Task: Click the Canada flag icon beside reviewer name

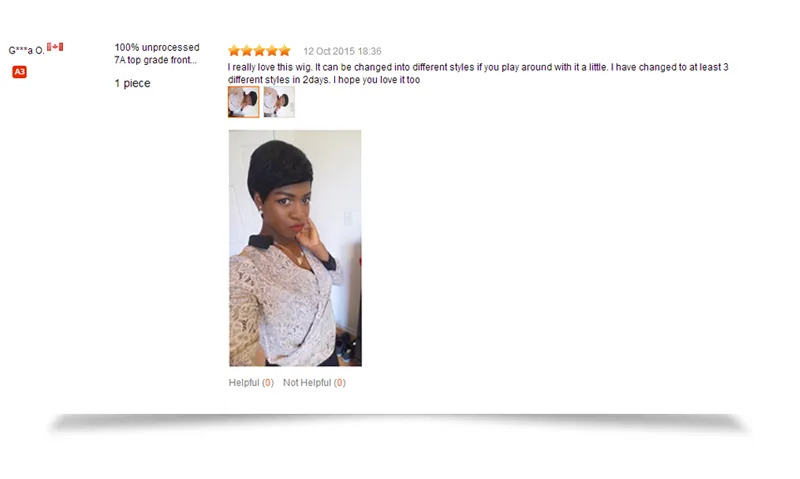Action: tap(55, 47)
